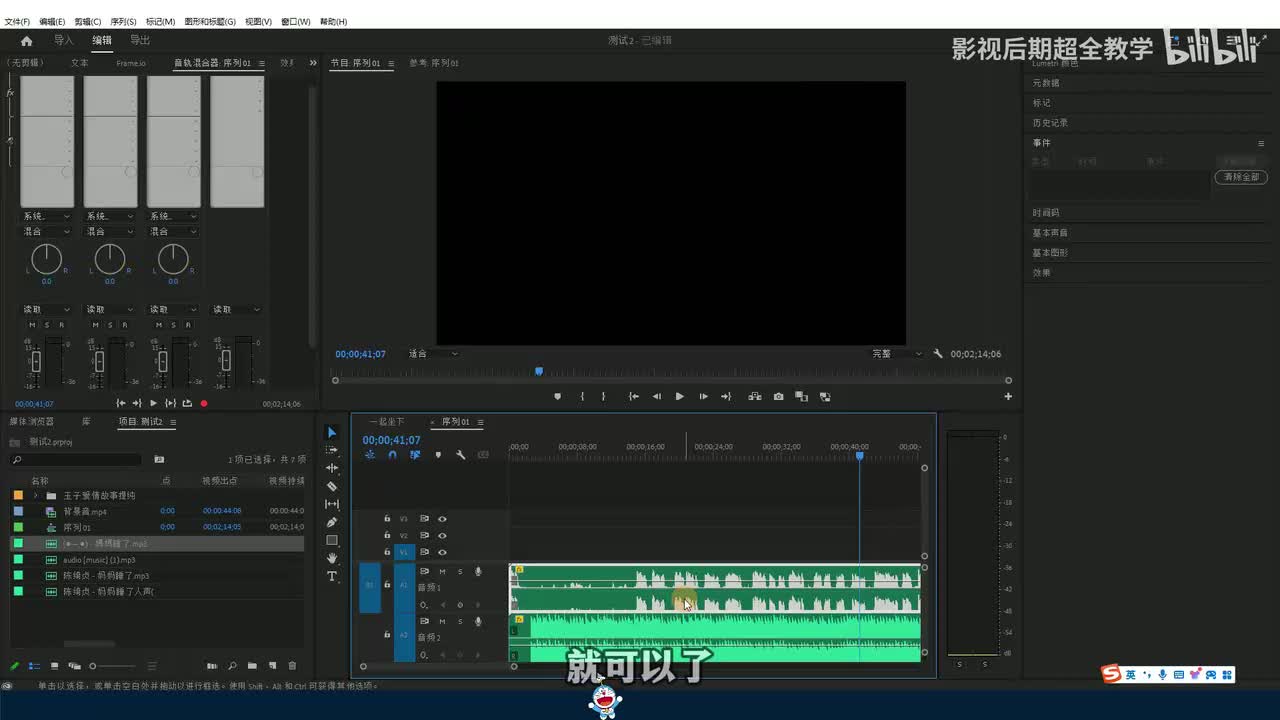Open fourth mixer track automation mode dropdown
Viewport: 1280px width, 720px height.
tap(236, 310)
